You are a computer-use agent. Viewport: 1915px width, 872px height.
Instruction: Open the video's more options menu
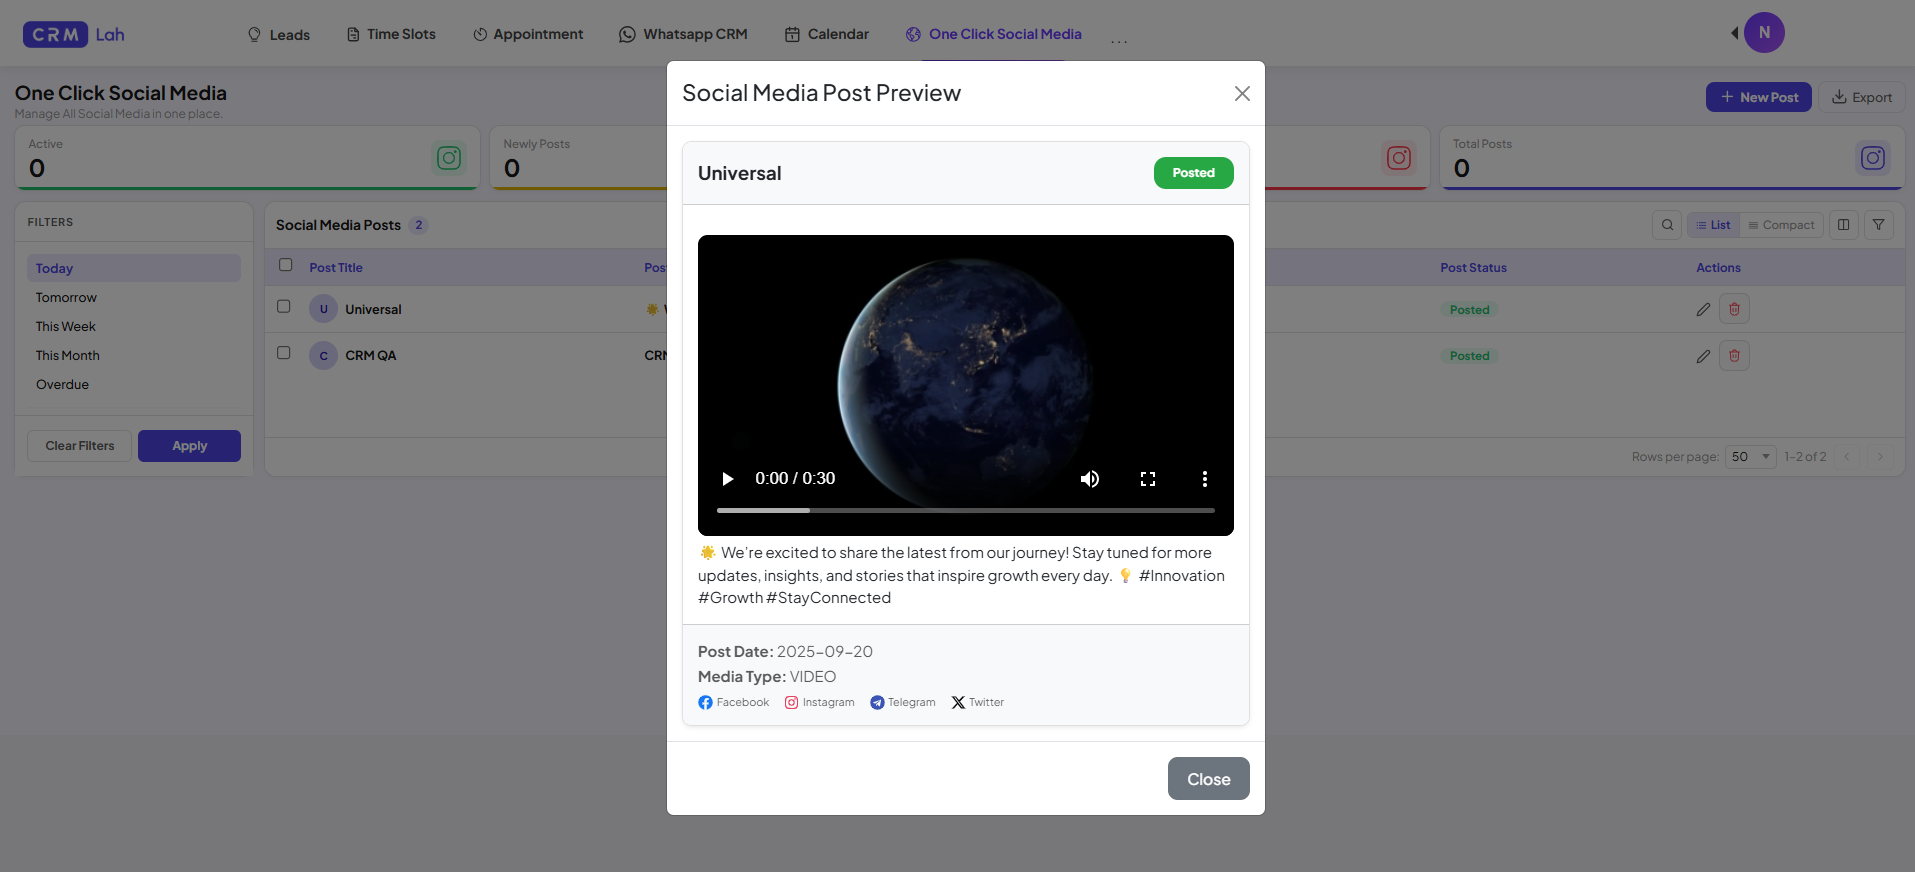tap(1205, 479)
